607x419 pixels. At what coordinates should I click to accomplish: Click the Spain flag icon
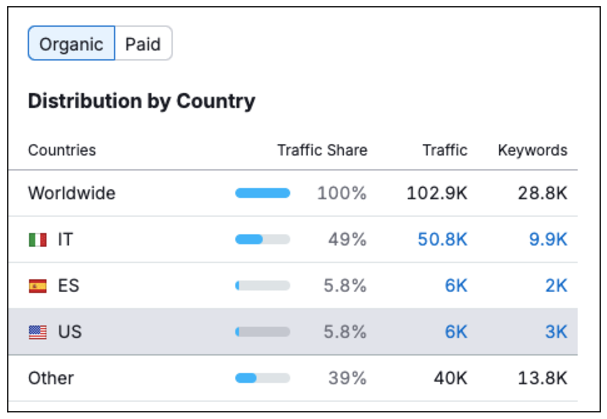pos(38,286)
